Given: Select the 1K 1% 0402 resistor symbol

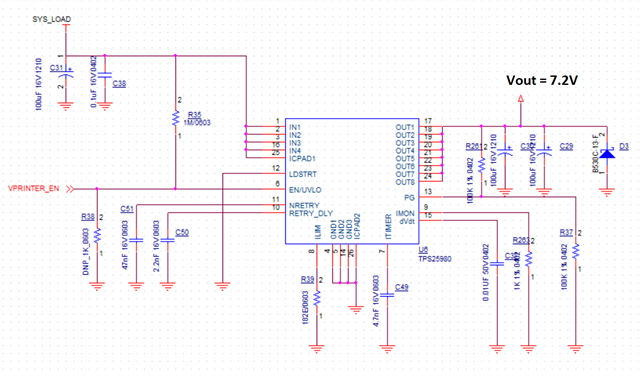Looking at the screenshot, I should (x=529, y=259).
